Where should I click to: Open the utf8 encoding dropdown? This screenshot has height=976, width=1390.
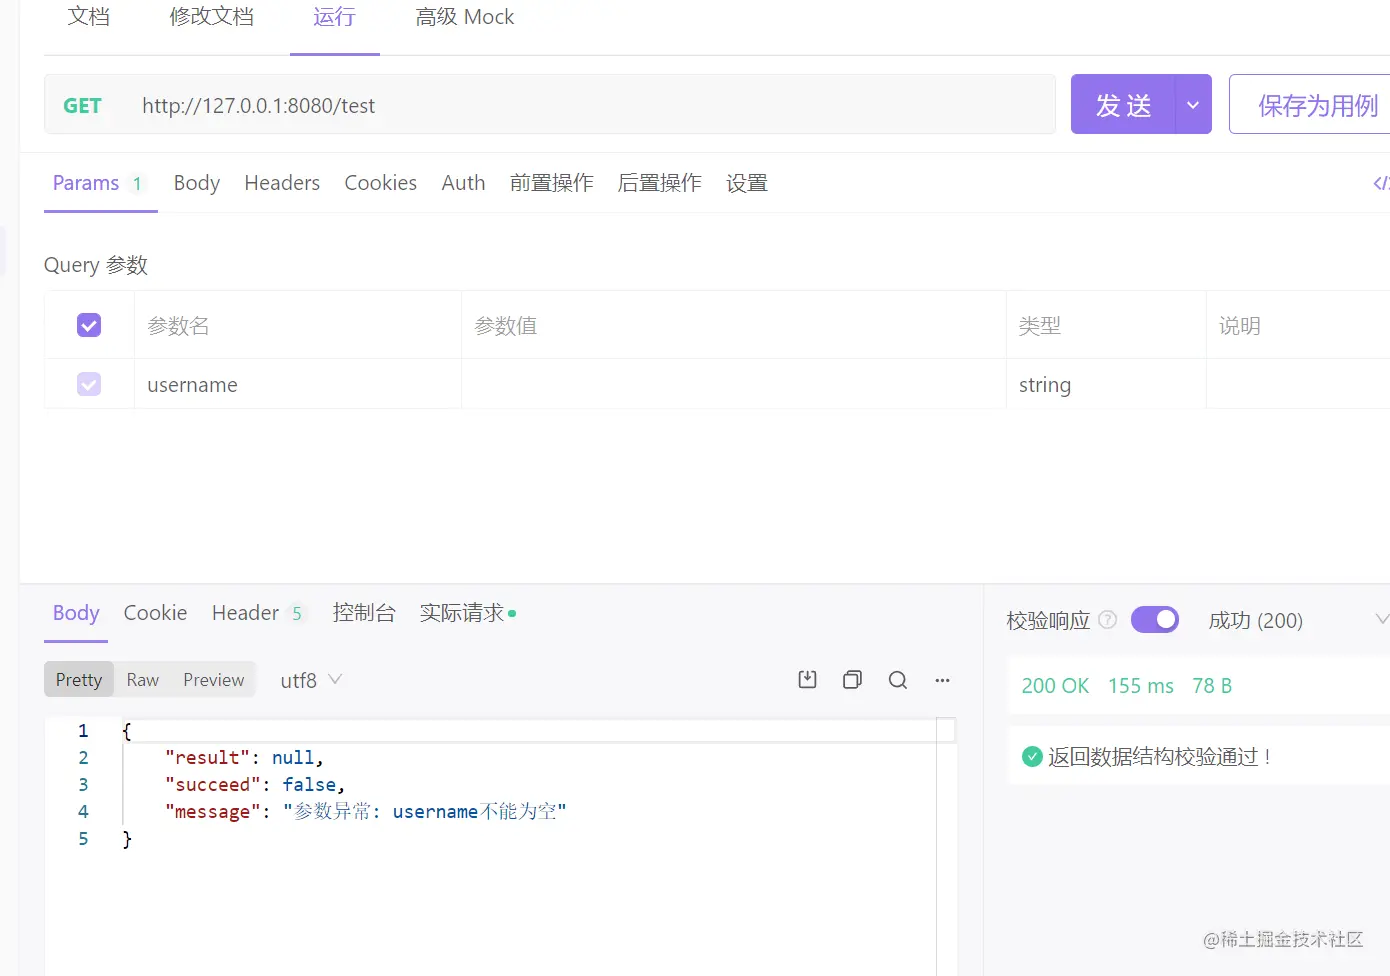click(311, 680)
